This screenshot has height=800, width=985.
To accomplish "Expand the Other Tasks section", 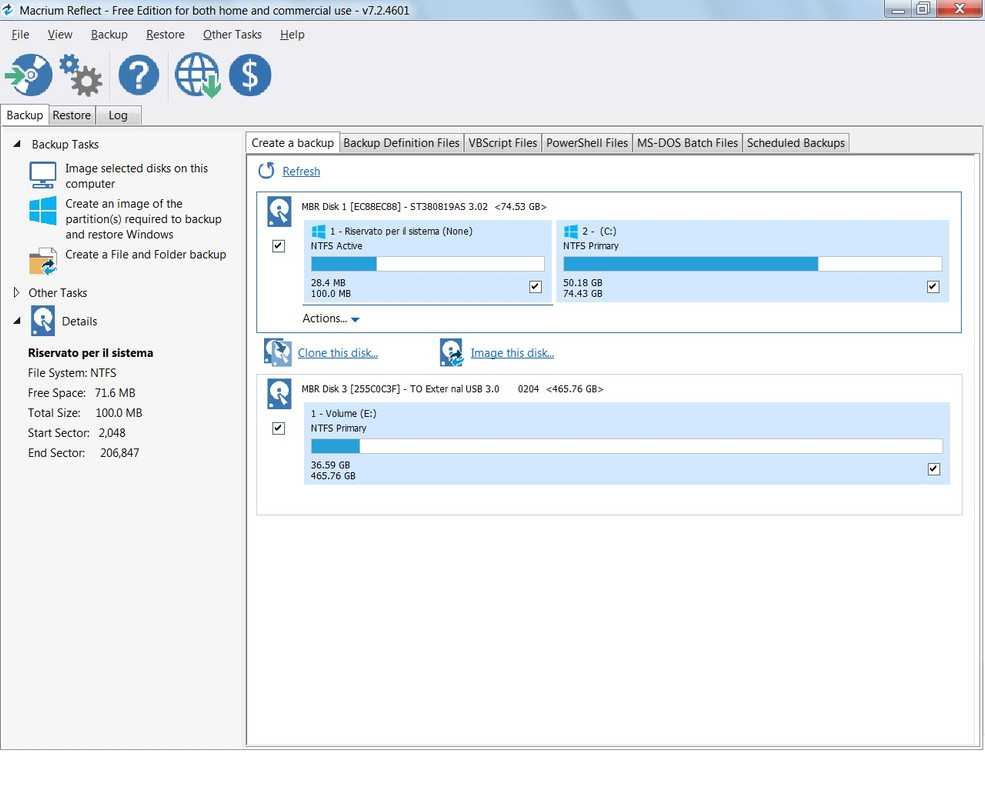I will [16, 293].
